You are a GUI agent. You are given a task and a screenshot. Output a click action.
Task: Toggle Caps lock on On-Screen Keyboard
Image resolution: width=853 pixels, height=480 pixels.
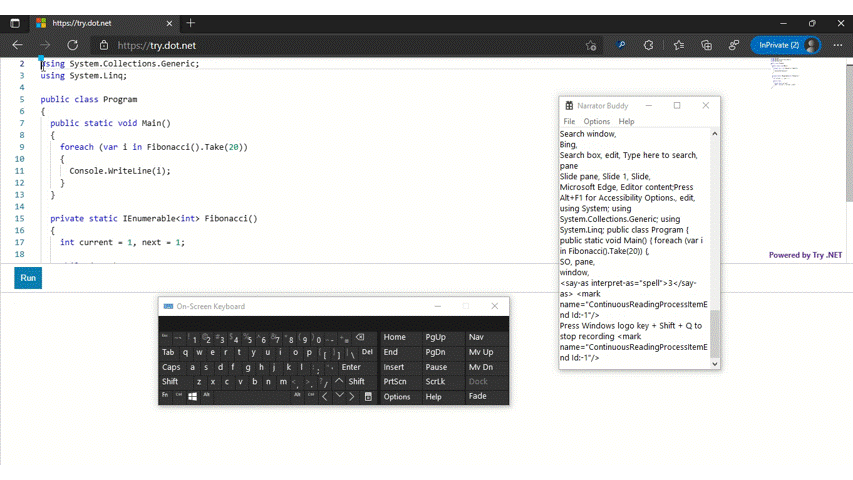tap(171, 367)
